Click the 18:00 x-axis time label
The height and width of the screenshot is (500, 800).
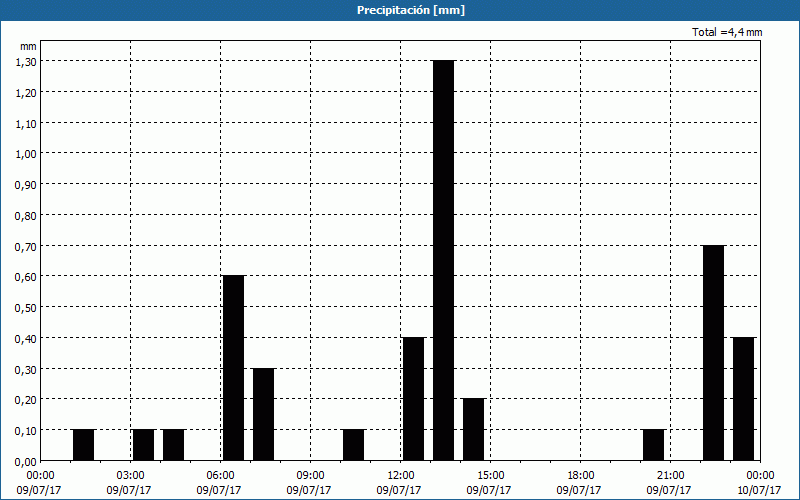(580, 476)
